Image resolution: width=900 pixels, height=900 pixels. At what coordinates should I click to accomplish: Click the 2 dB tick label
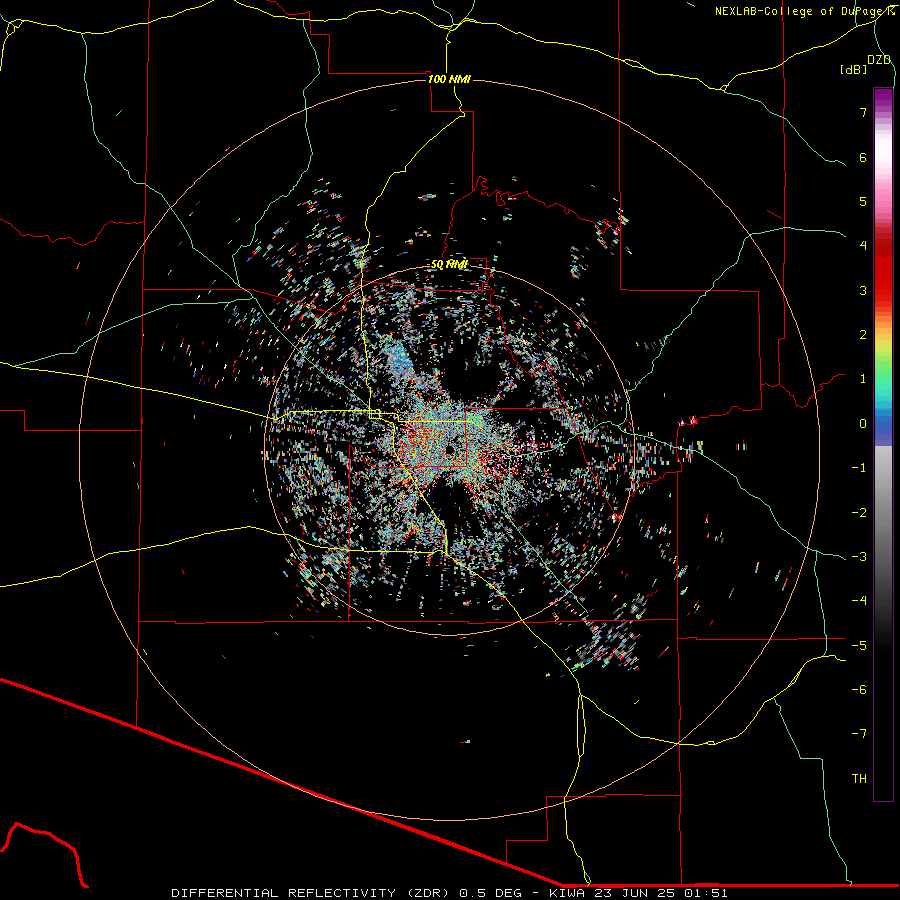pos(863,335)
